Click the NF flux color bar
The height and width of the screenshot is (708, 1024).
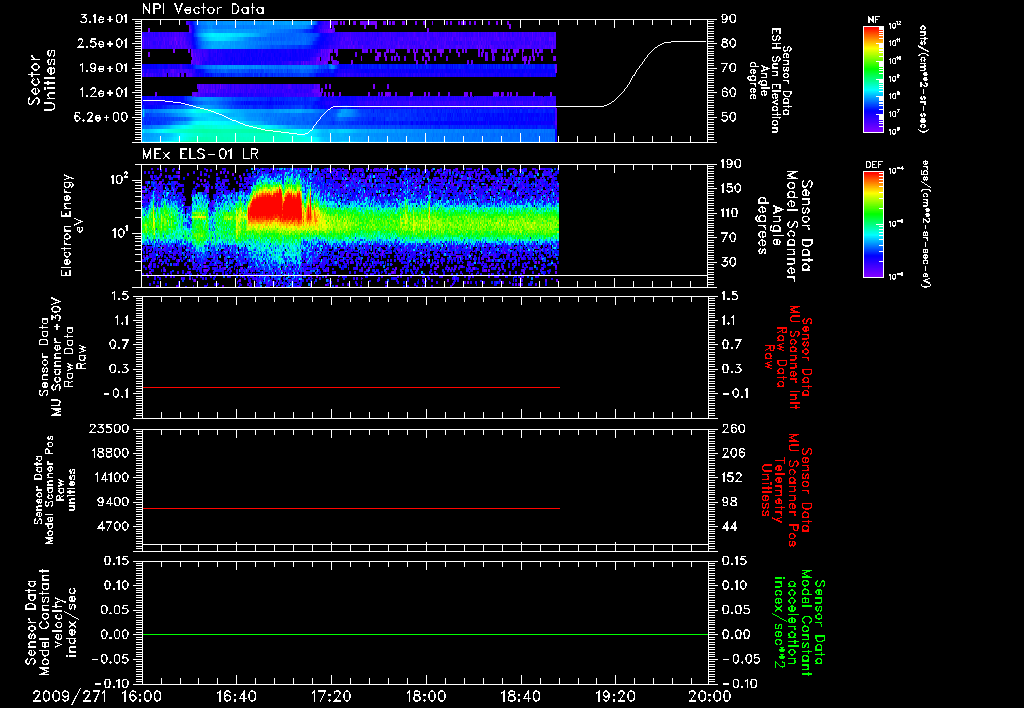[x=874, y=78]
